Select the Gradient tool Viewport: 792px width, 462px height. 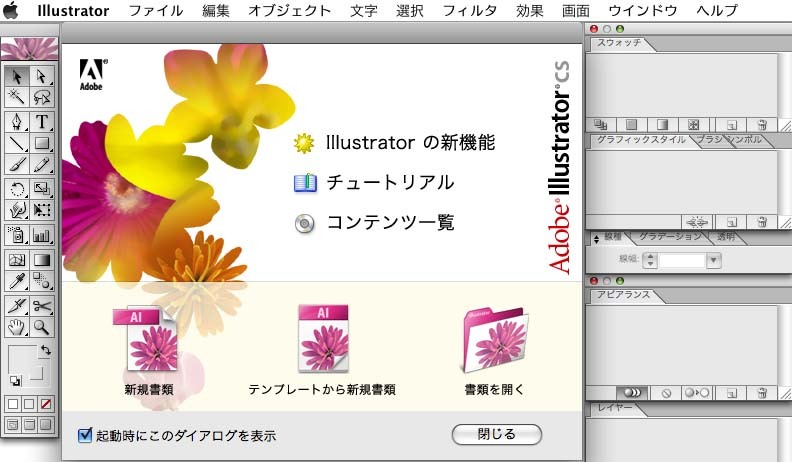coord(42,260)
